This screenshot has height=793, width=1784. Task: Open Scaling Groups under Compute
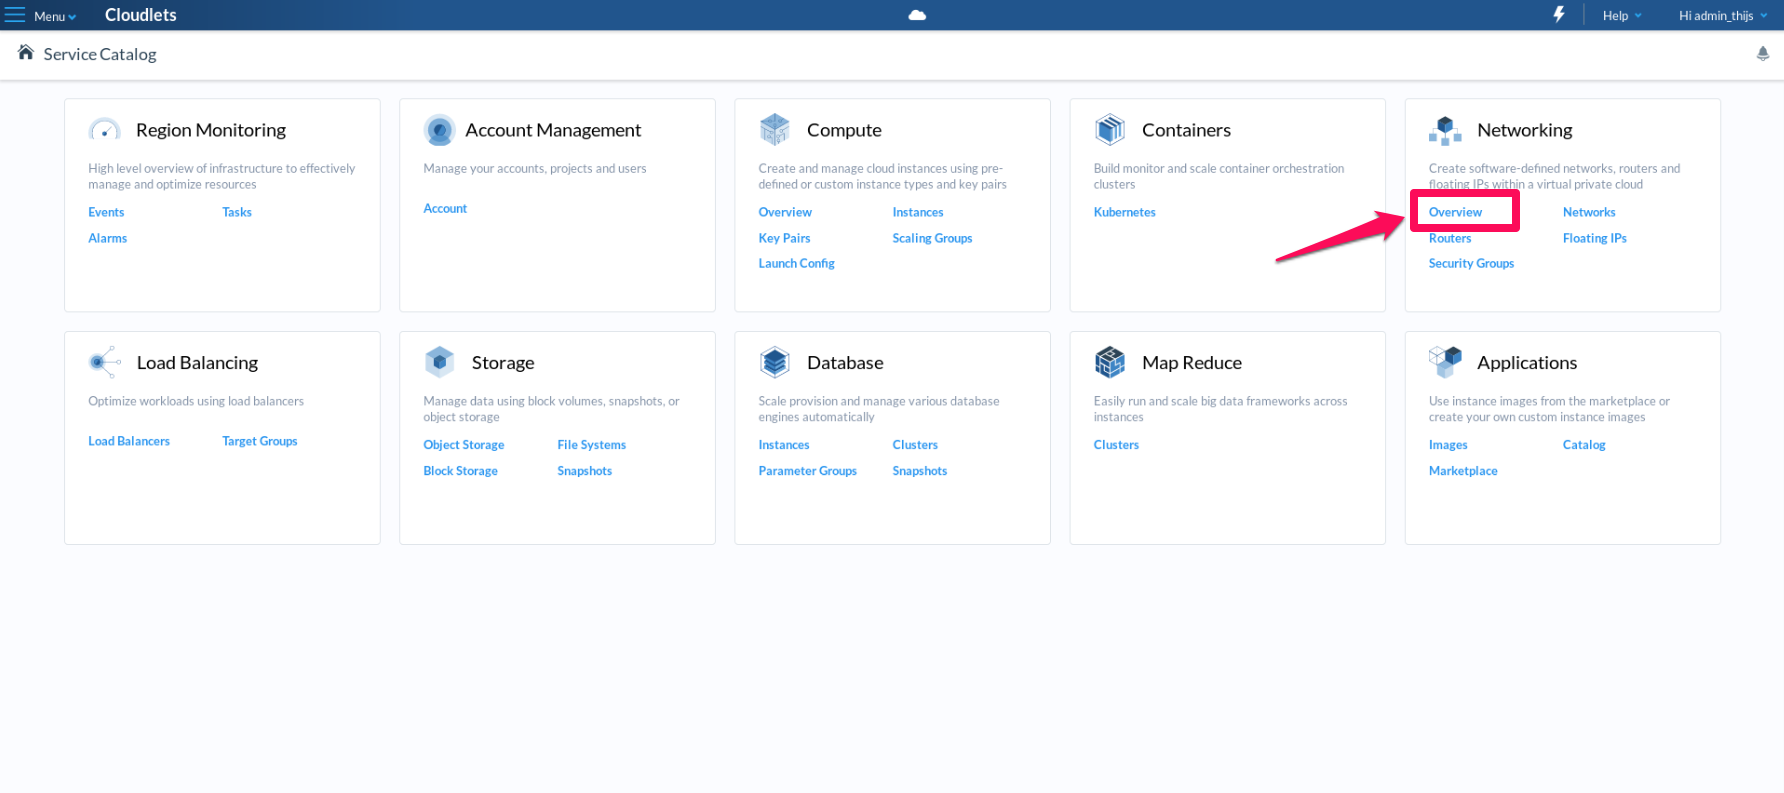click(931, 238)
